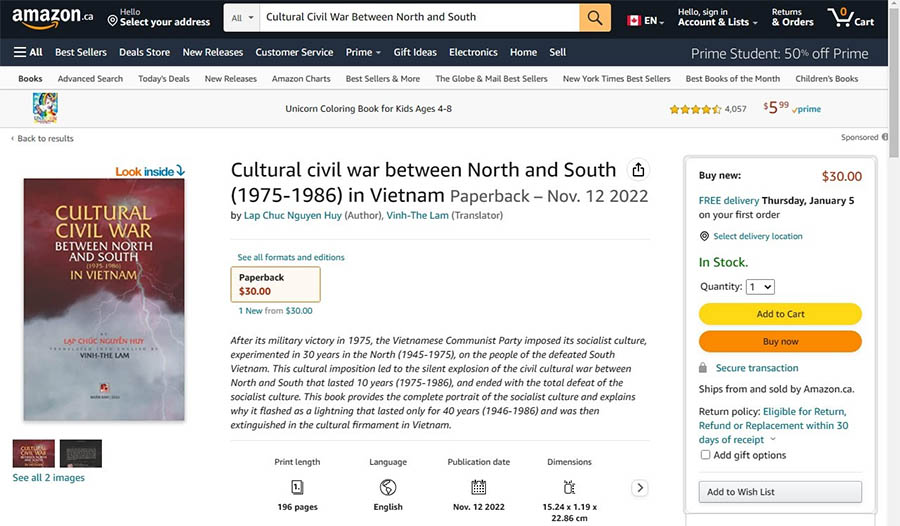The height and width of the screenshot is (526, 900).
Task: Go to the Children's Books tab
Action: tap(826, 79)
